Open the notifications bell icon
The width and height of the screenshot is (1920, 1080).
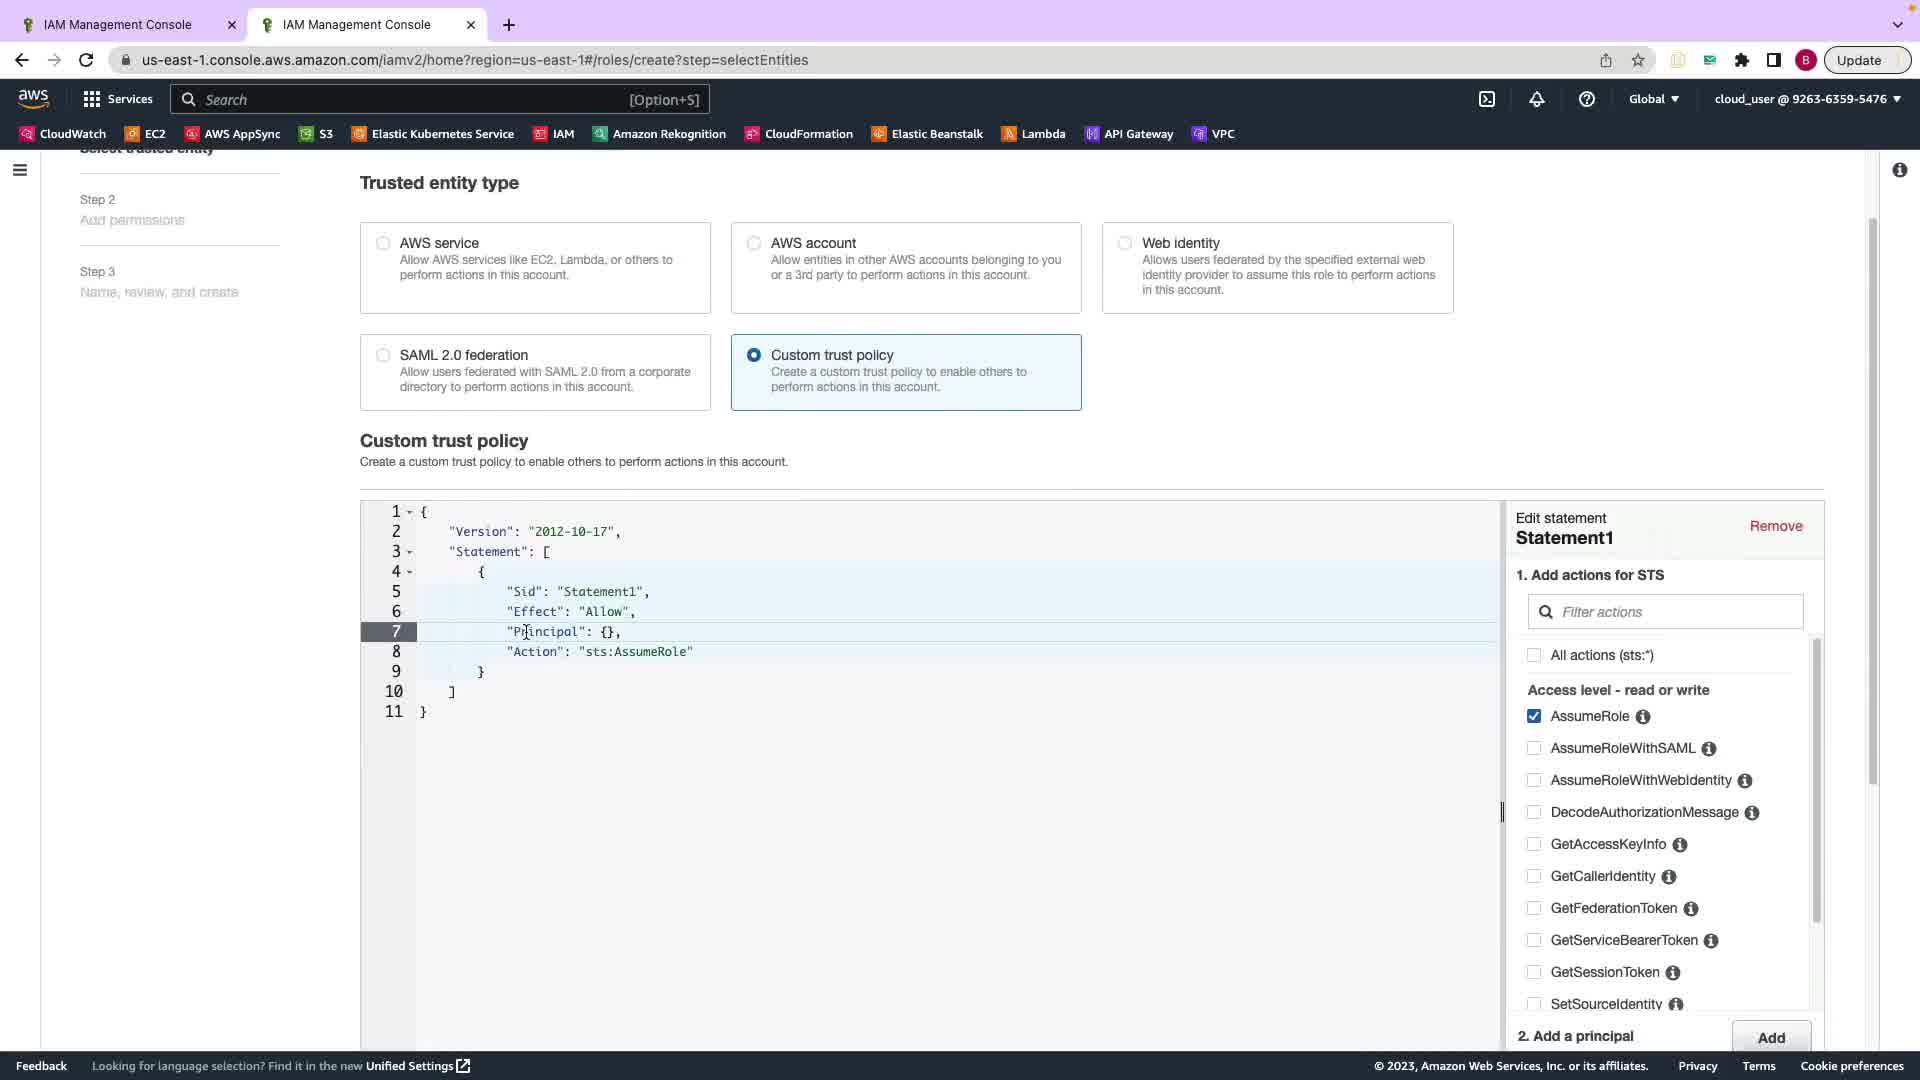pyautogui.click(x=1537, y=99)
